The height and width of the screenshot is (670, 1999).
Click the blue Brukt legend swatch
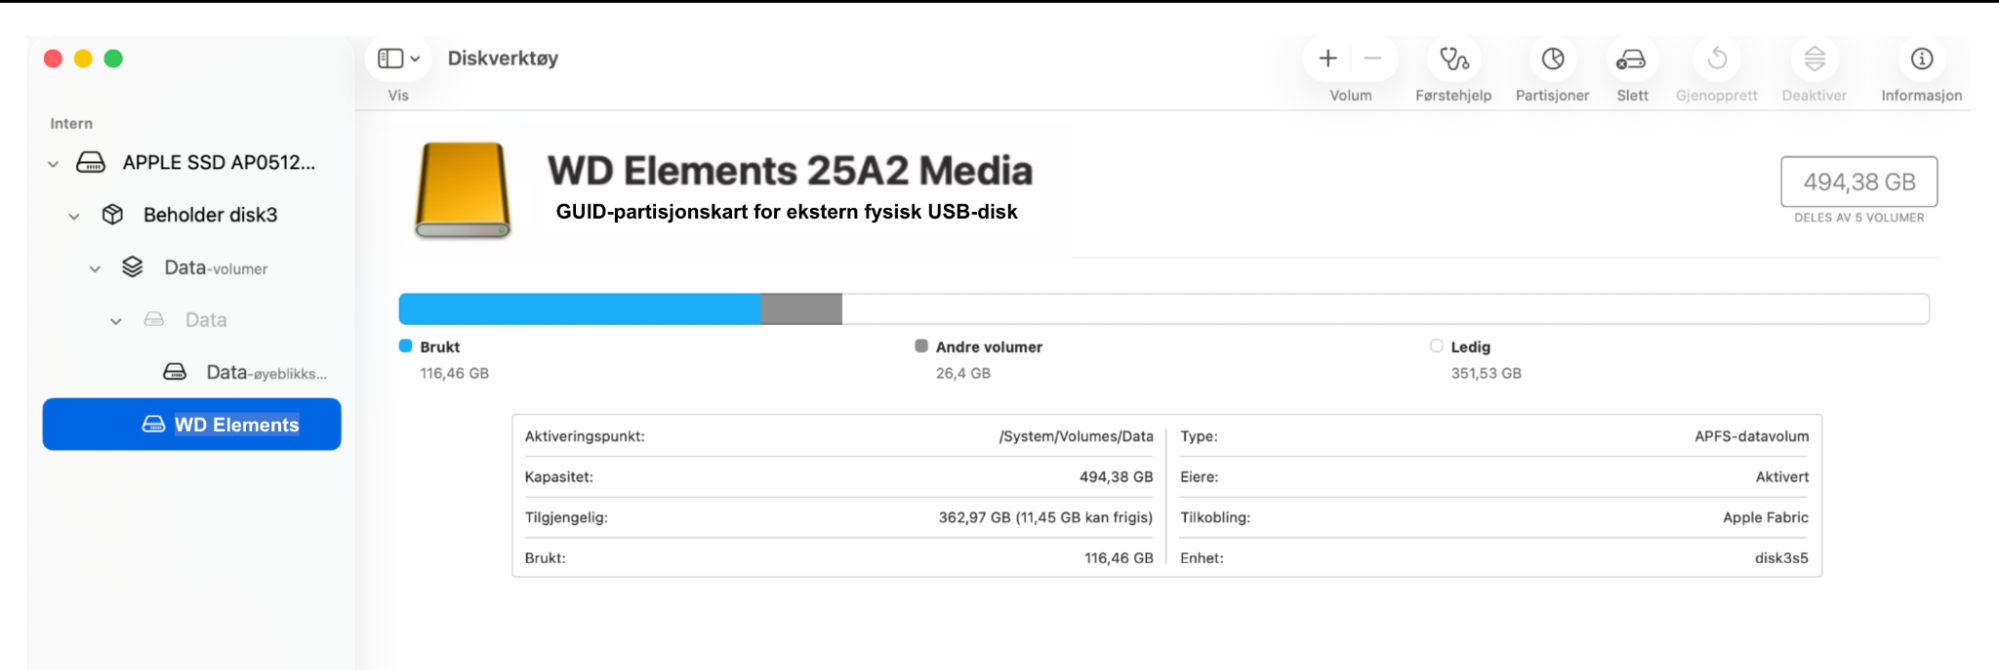tap(405, 346)
